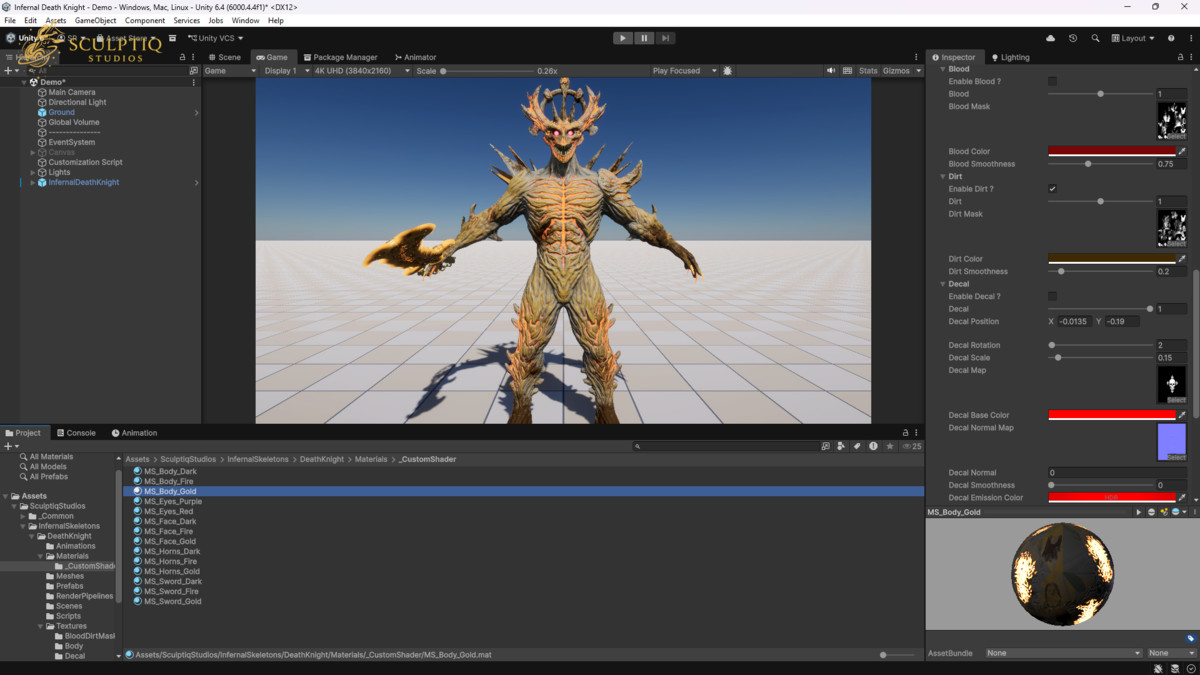
Task: Open the AssetBundle name dropdown
Action: [1063, 653]
